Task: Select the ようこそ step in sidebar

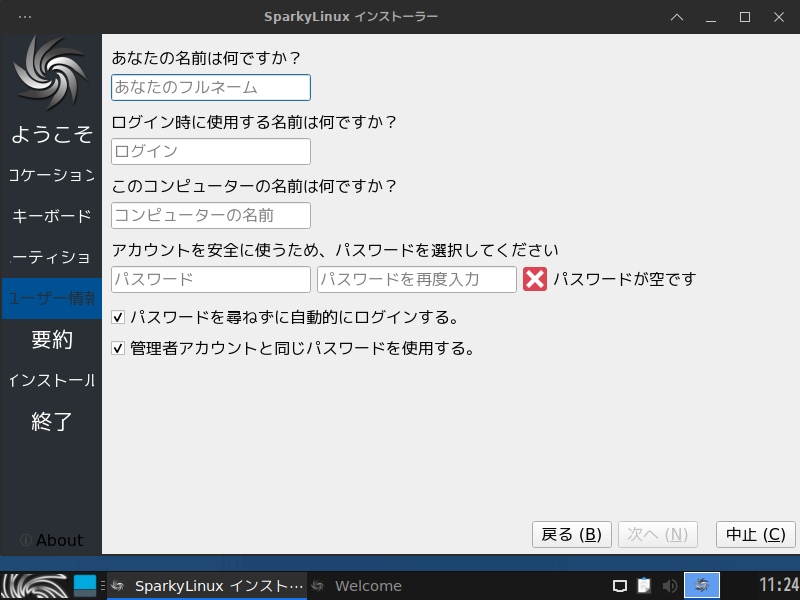Action: [x=52, y=134]
